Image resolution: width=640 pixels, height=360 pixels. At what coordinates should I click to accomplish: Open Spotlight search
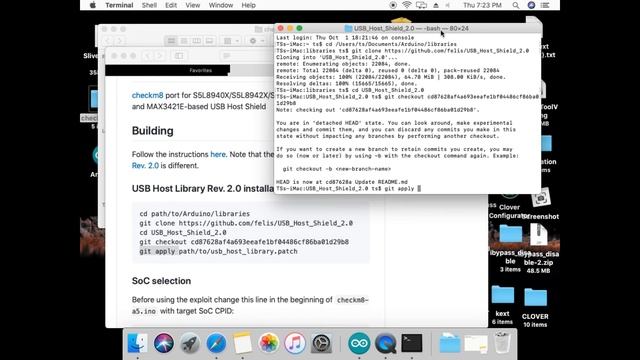[516, 5]
